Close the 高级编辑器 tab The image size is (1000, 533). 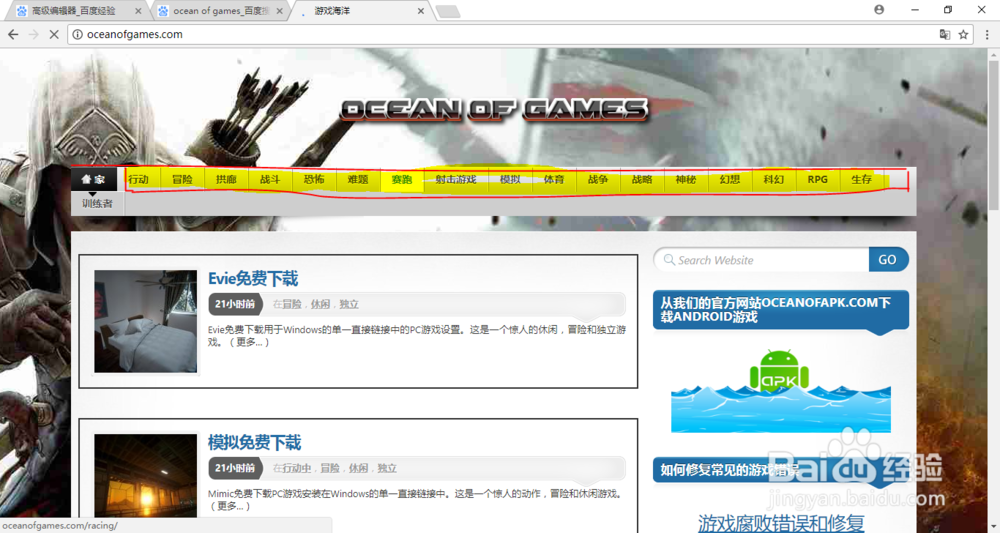[138, 11]
